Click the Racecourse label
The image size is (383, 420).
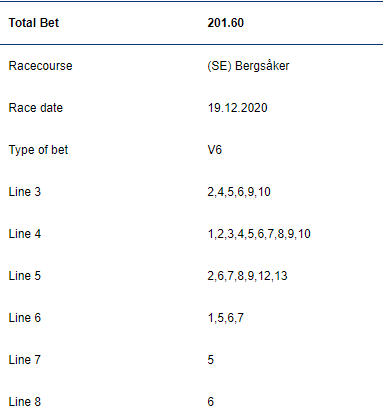(x=40, y=66)
